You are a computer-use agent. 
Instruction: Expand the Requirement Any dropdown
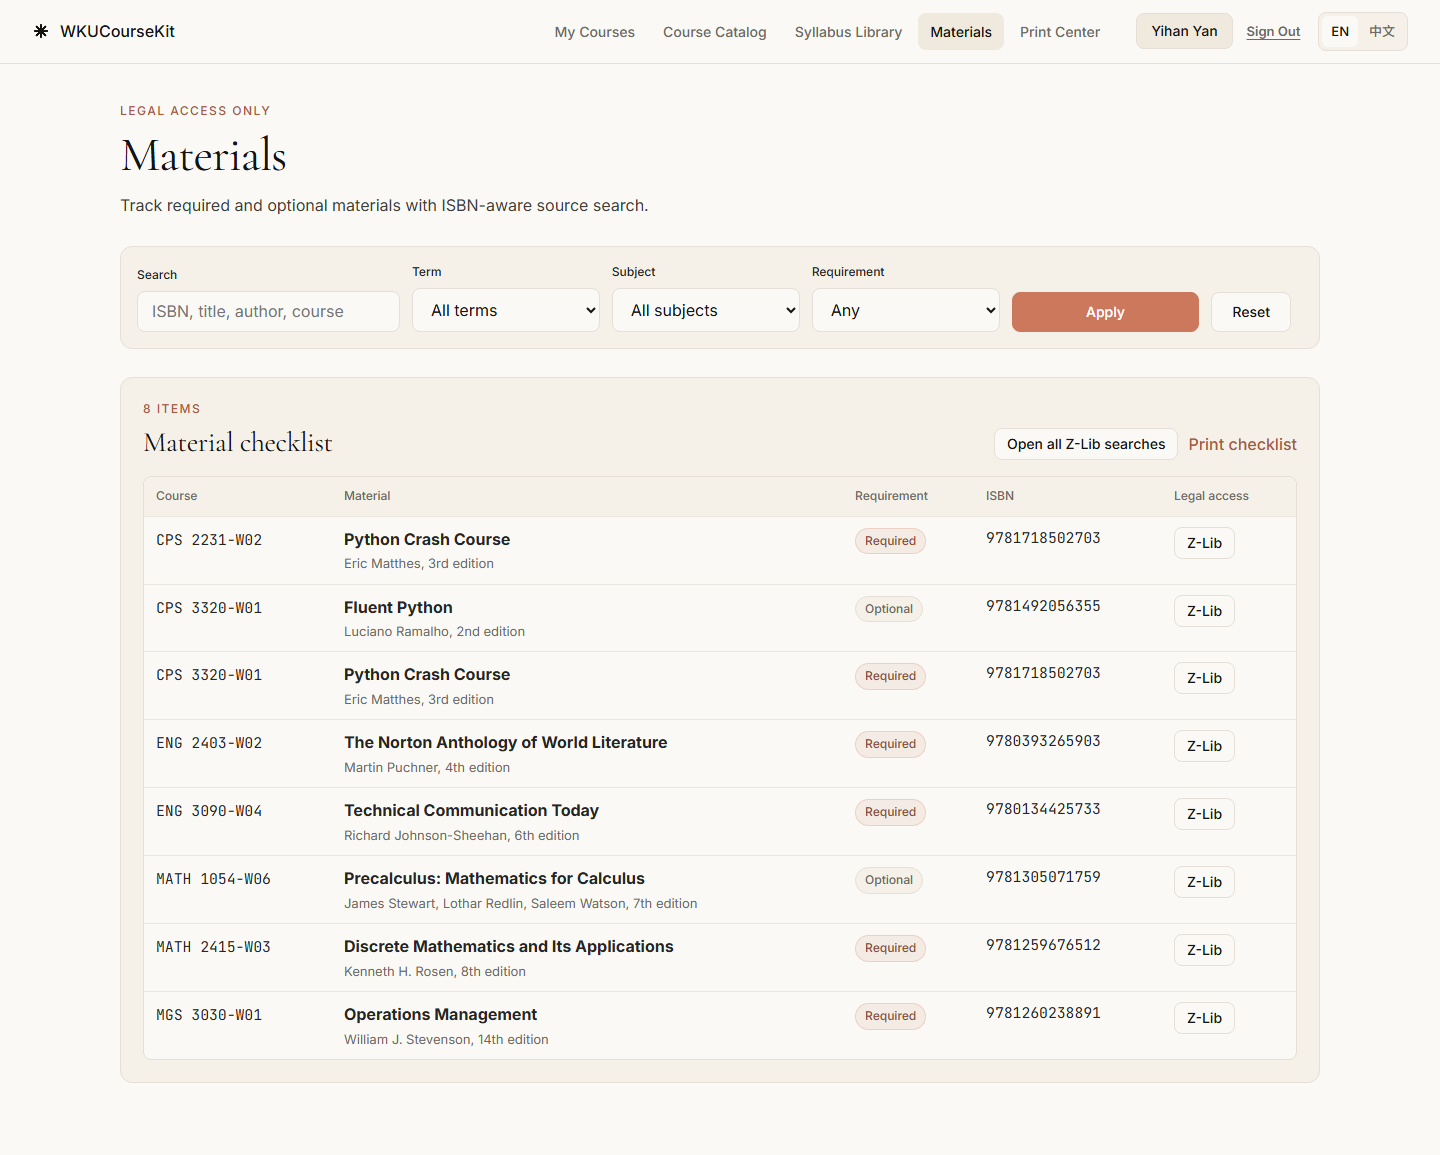click(x=906, y=310)
